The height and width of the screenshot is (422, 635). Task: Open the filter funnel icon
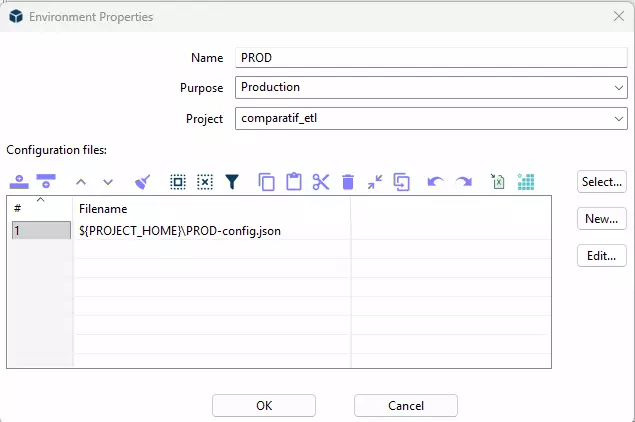(x=232, y=182)
